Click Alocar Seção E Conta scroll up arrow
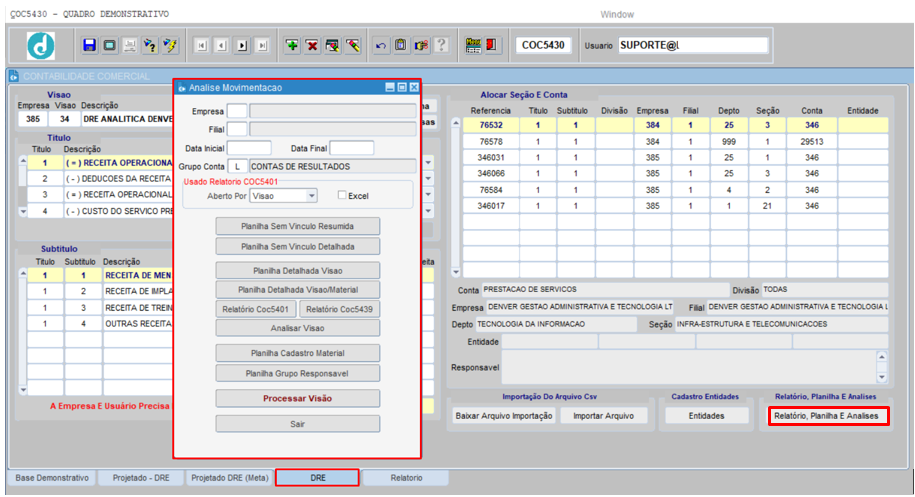The height and width of the screenshot is (497, 915). pos(456,123)
